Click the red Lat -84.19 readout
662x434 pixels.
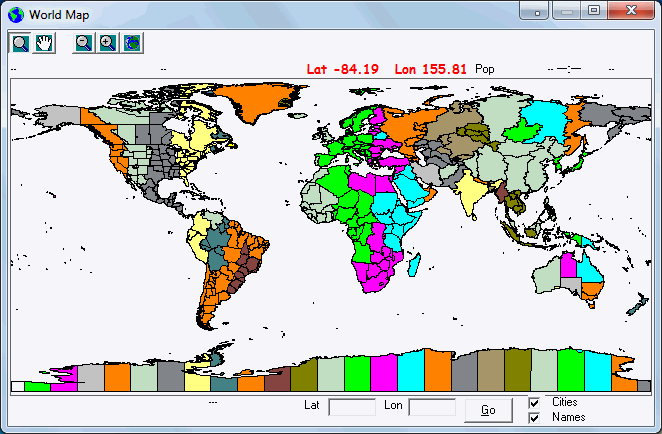click(342, 69)
